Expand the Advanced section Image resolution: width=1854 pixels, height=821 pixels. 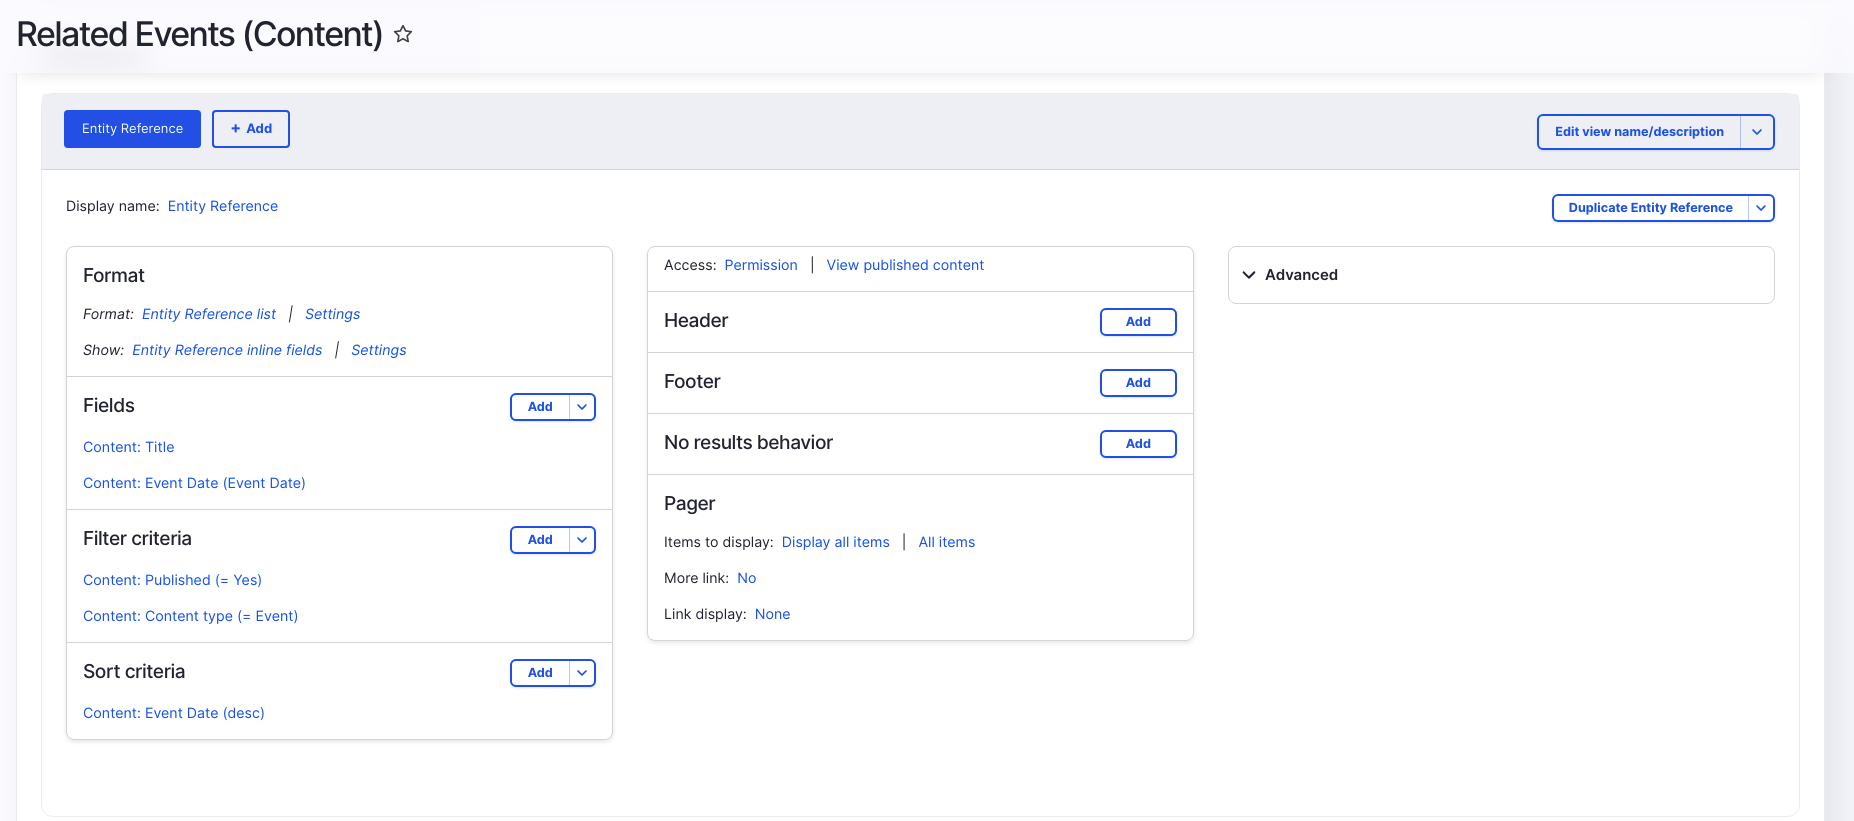1300,275
